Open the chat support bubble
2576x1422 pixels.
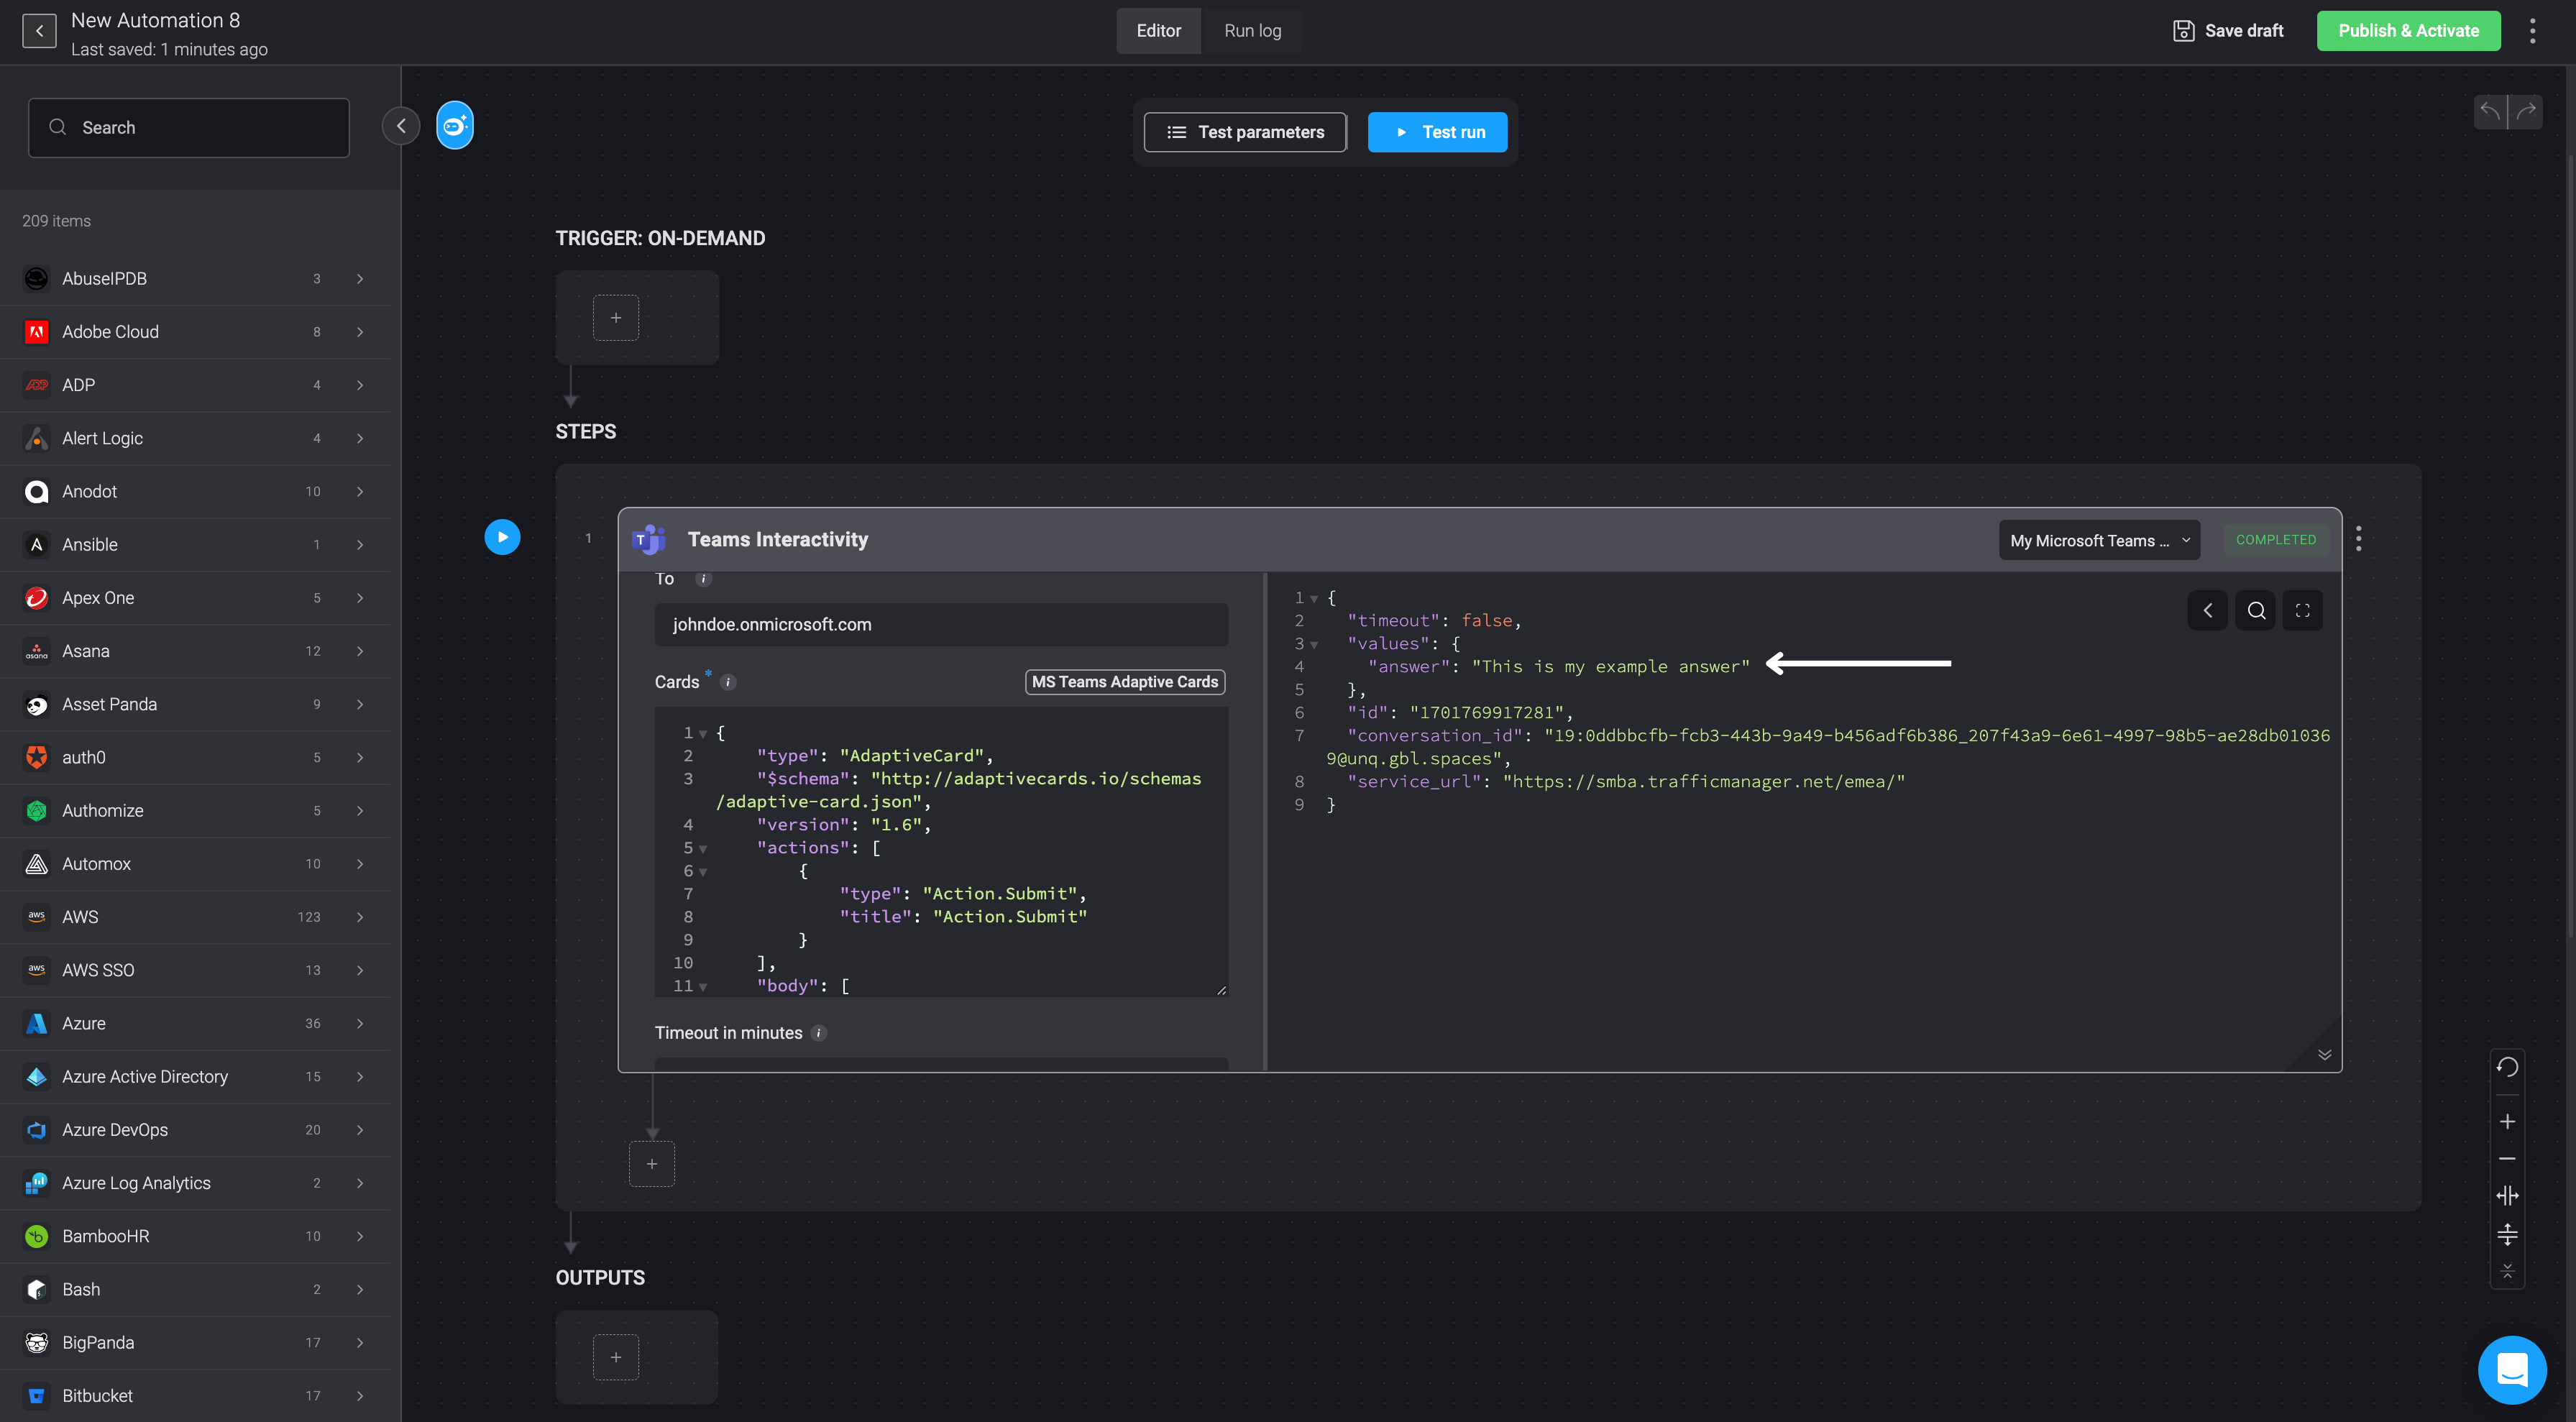tap(2512, 1369)
